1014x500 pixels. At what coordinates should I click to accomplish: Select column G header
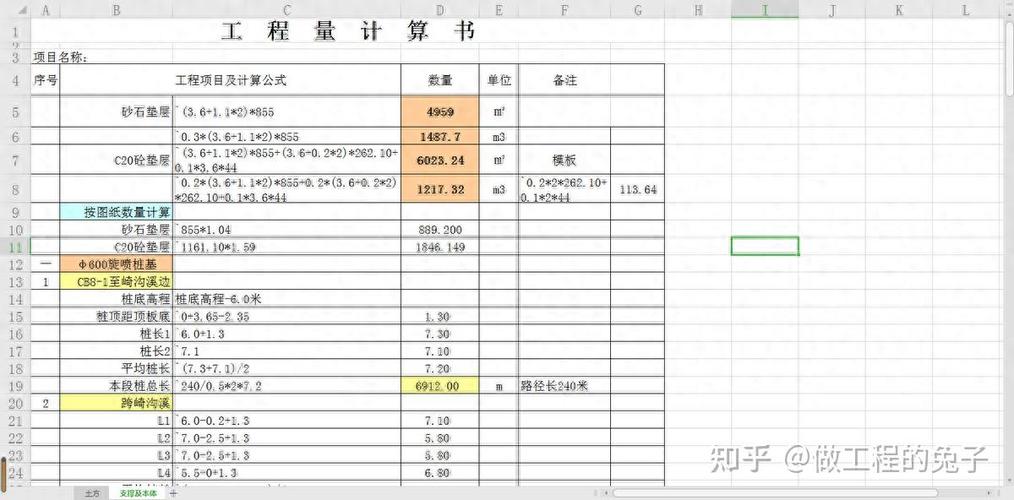point(638,10)
